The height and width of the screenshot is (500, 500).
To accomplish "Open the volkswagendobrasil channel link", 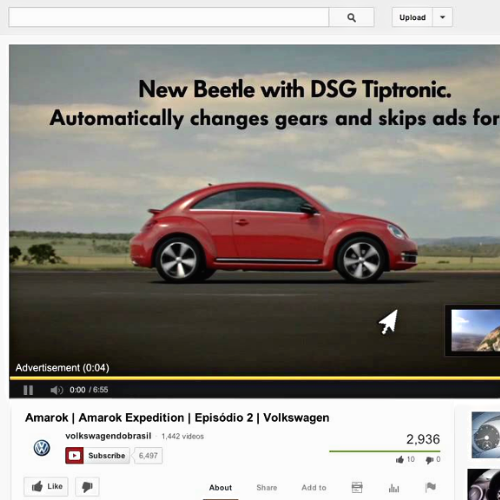I will click(108, 436).
